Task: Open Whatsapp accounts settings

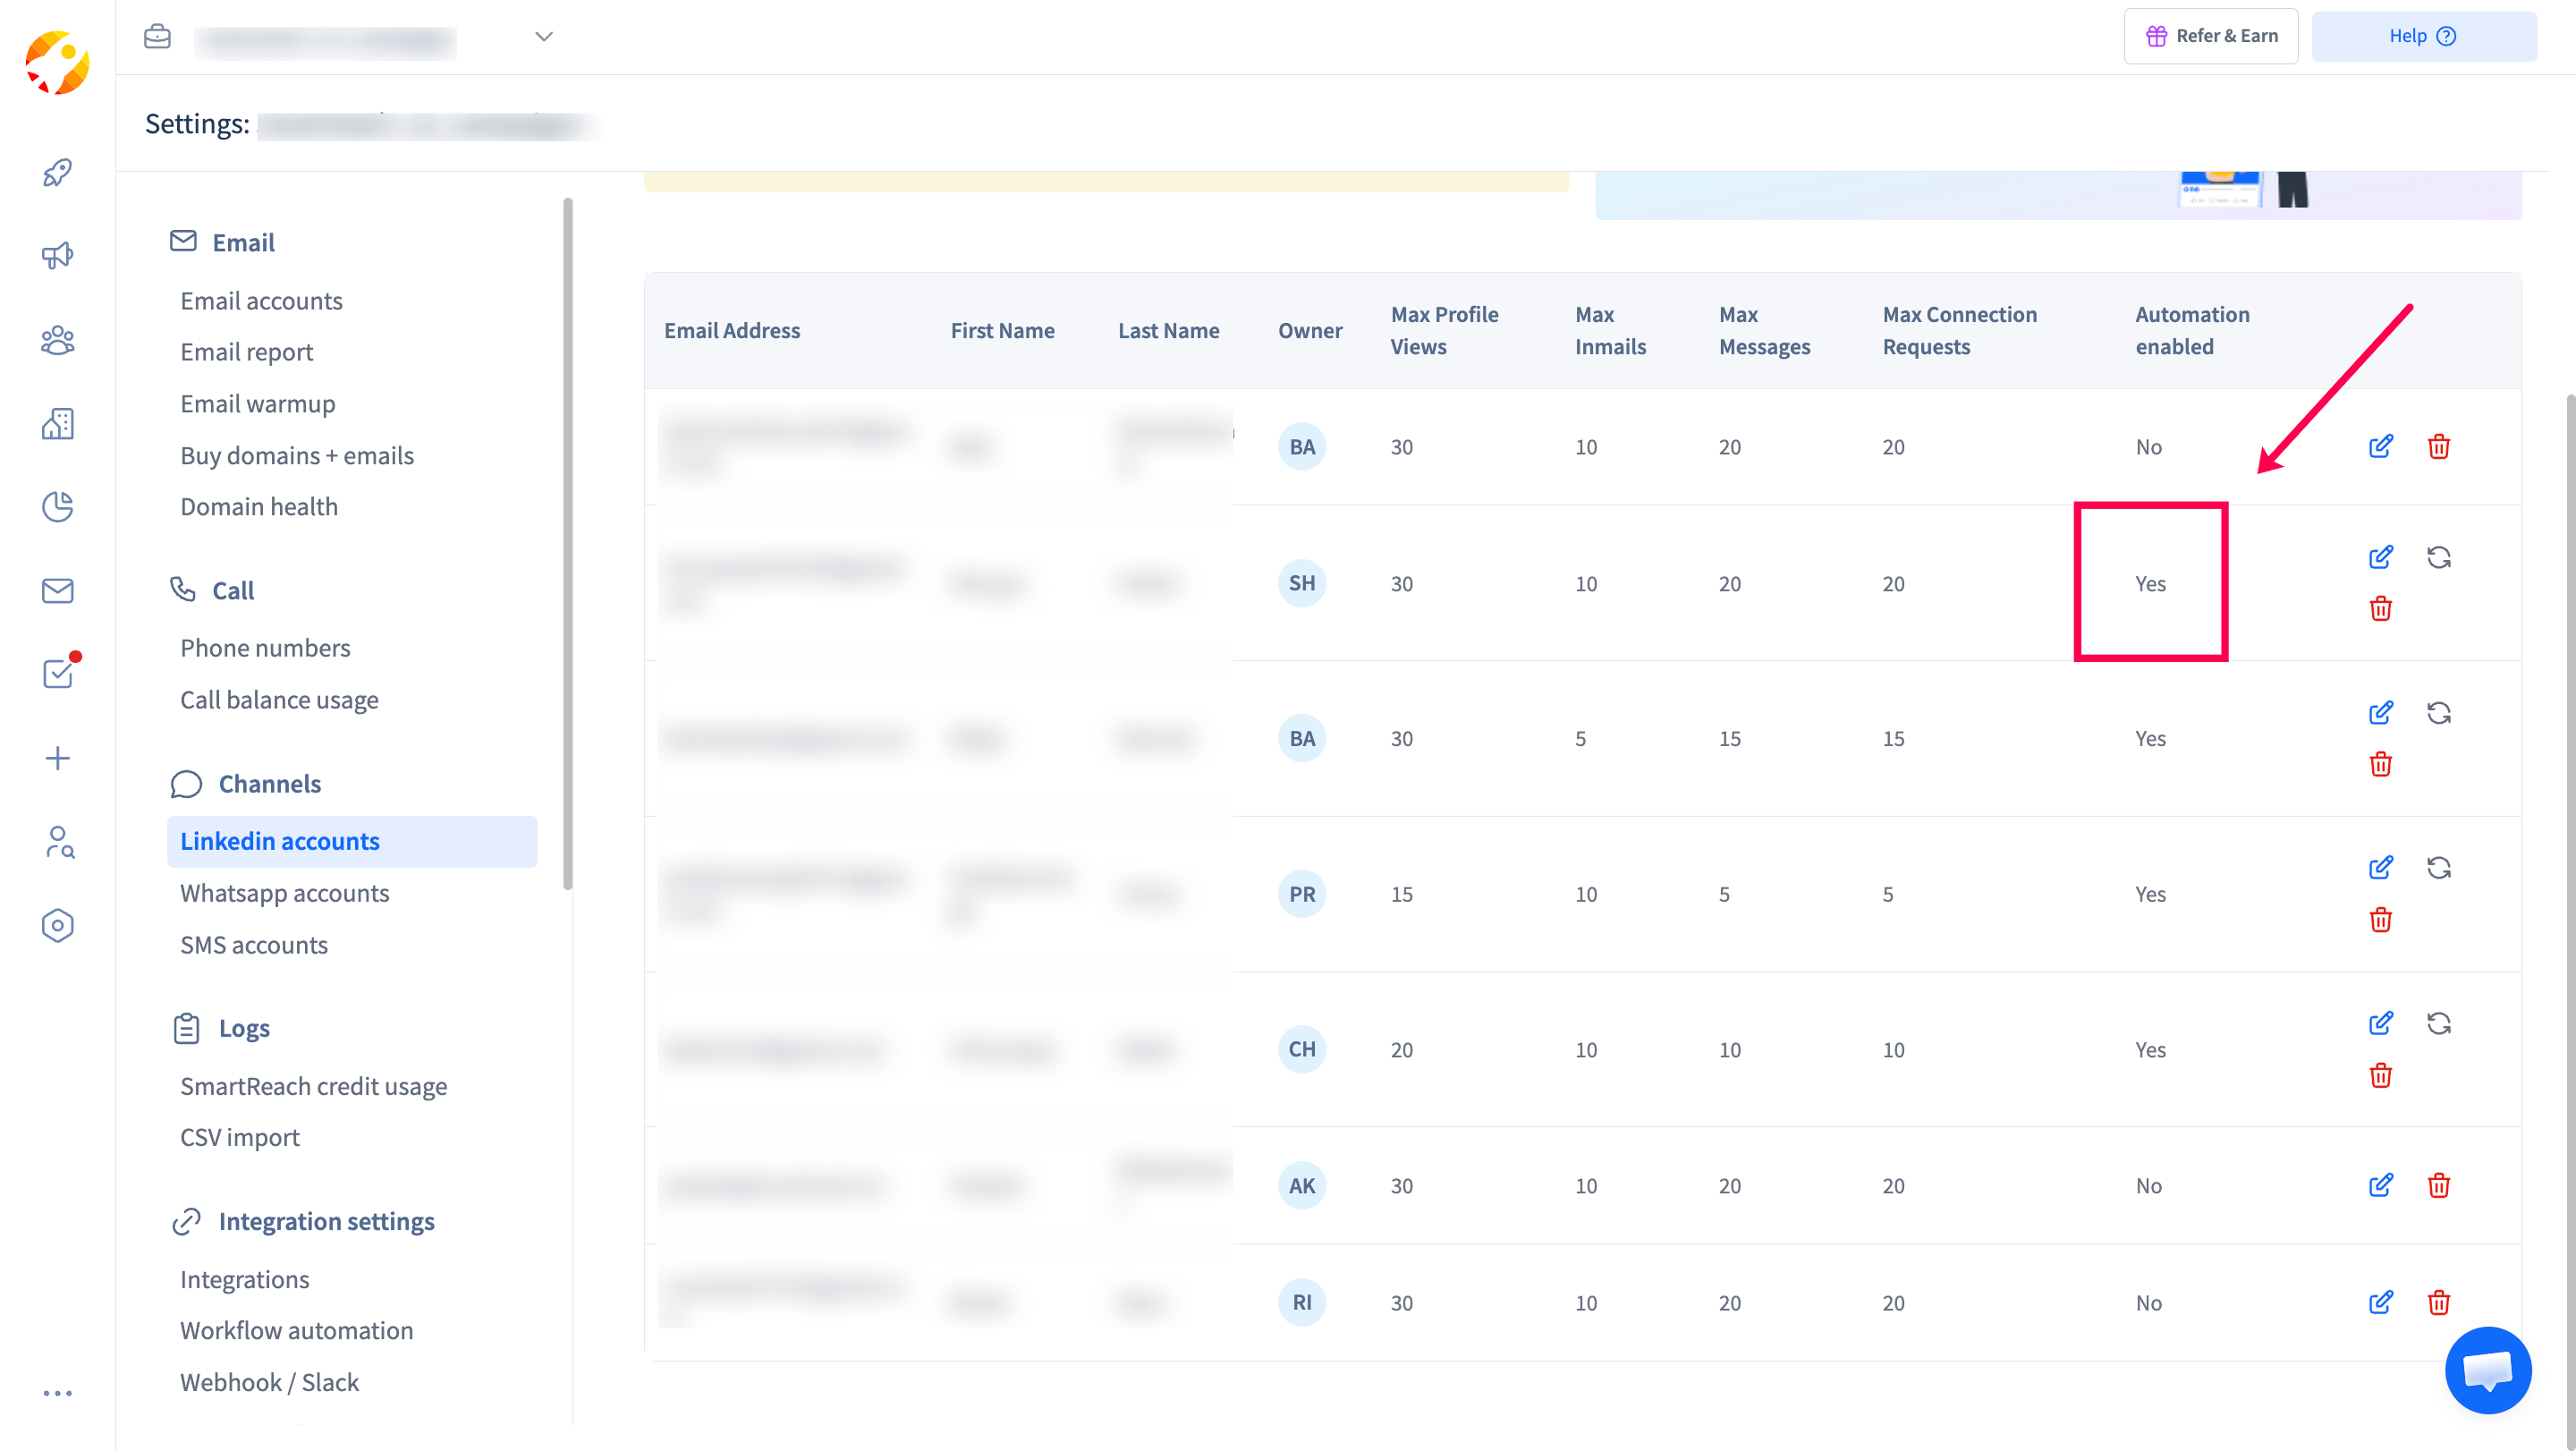Action: click(284, 893)
